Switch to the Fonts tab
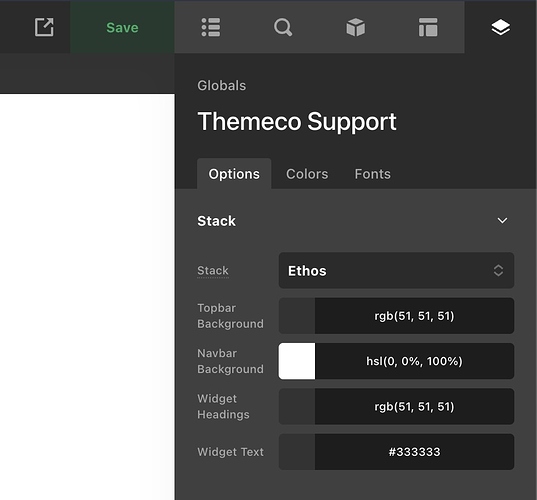 [x=373, y=174]
